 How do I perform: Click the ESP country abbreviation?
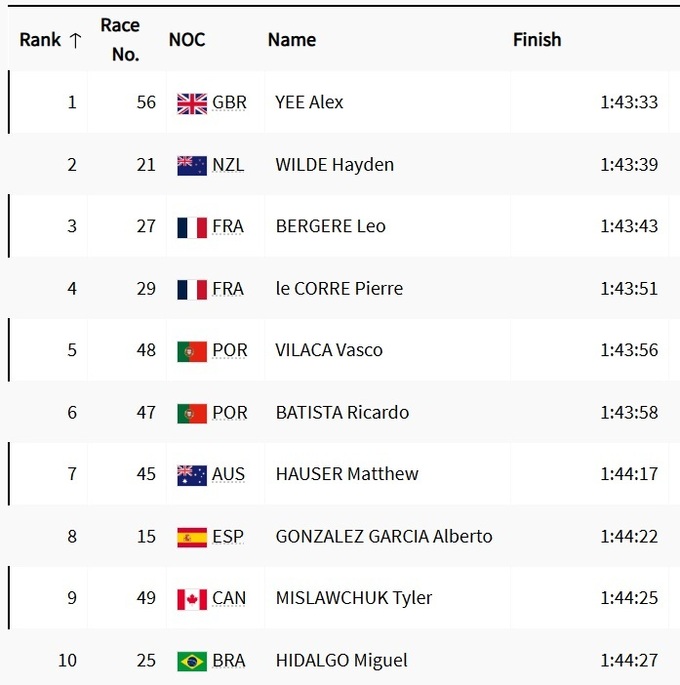pos(228,537)
